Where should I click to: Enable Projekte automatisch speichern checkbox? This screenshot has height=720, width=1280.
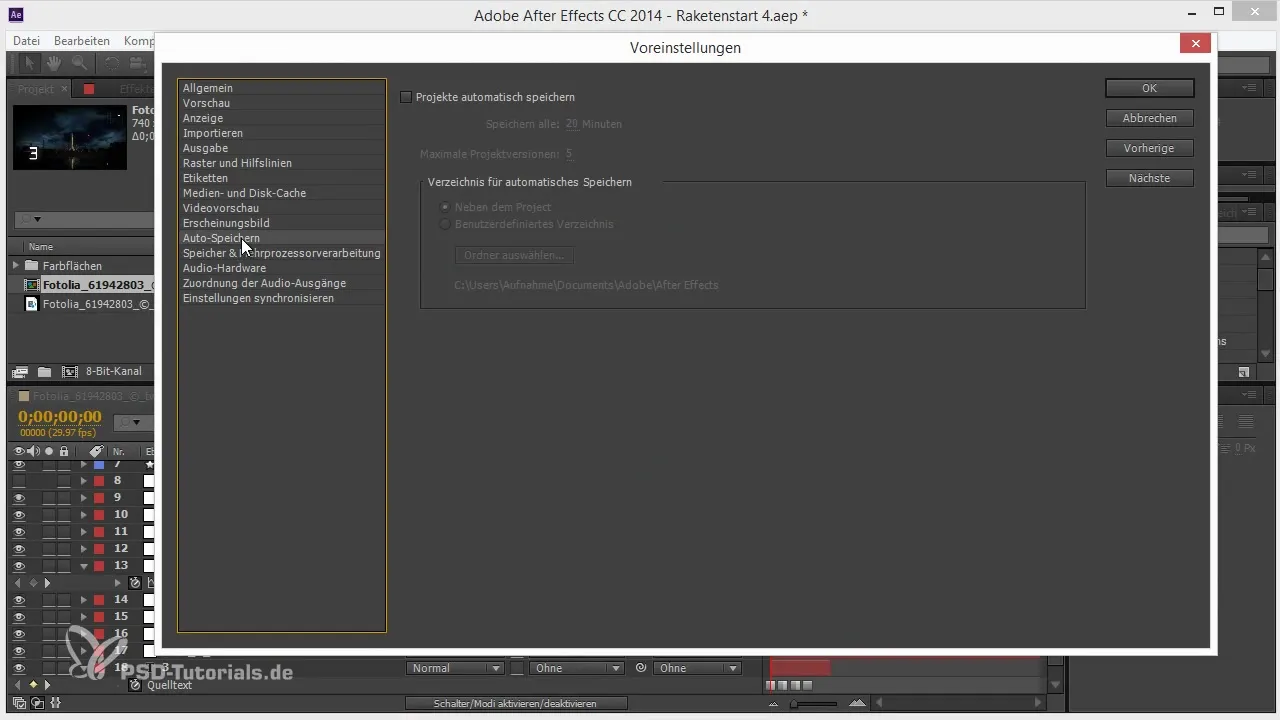click(406, 97)
